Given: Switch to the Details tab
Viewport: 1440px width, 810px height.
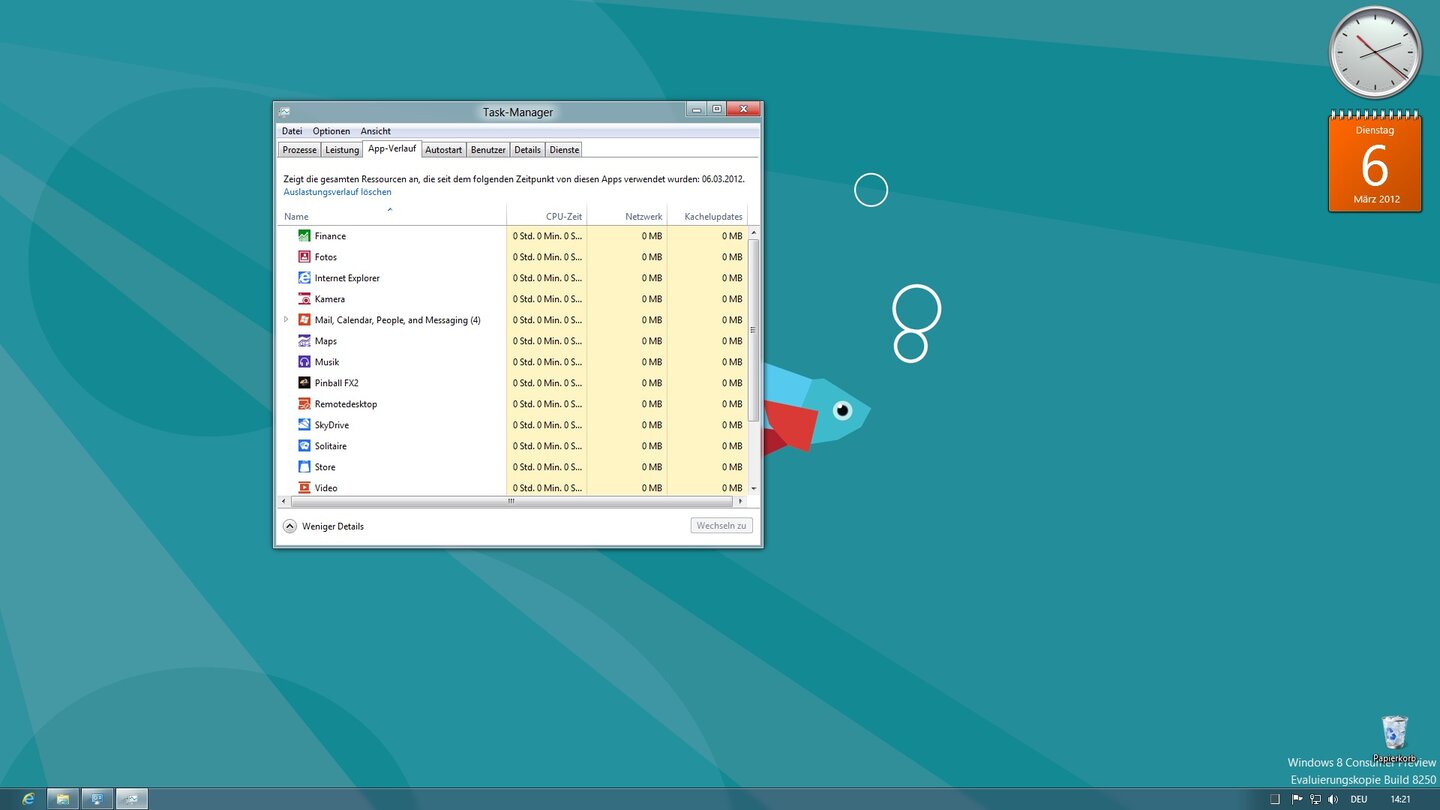Looking at the screenshot, I should pyautogui.click(x=528, y=150).
